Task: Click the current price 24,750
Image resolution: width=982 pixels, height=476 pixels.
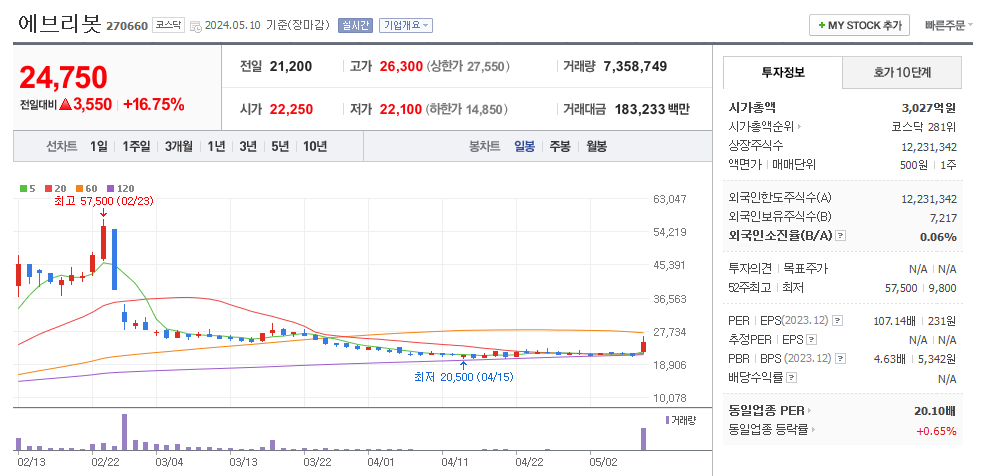Action: 63,78
